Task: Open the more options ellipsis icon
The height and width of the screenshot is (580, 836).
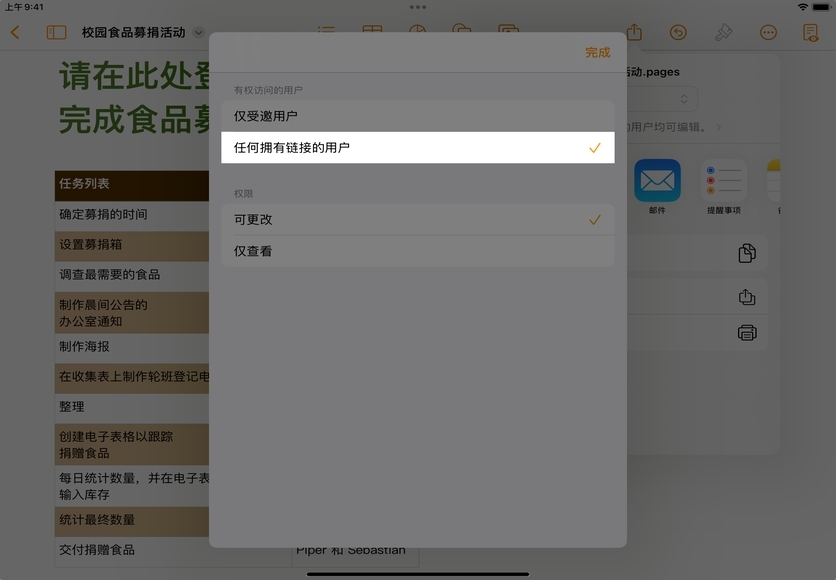Action: click(768, 33)
